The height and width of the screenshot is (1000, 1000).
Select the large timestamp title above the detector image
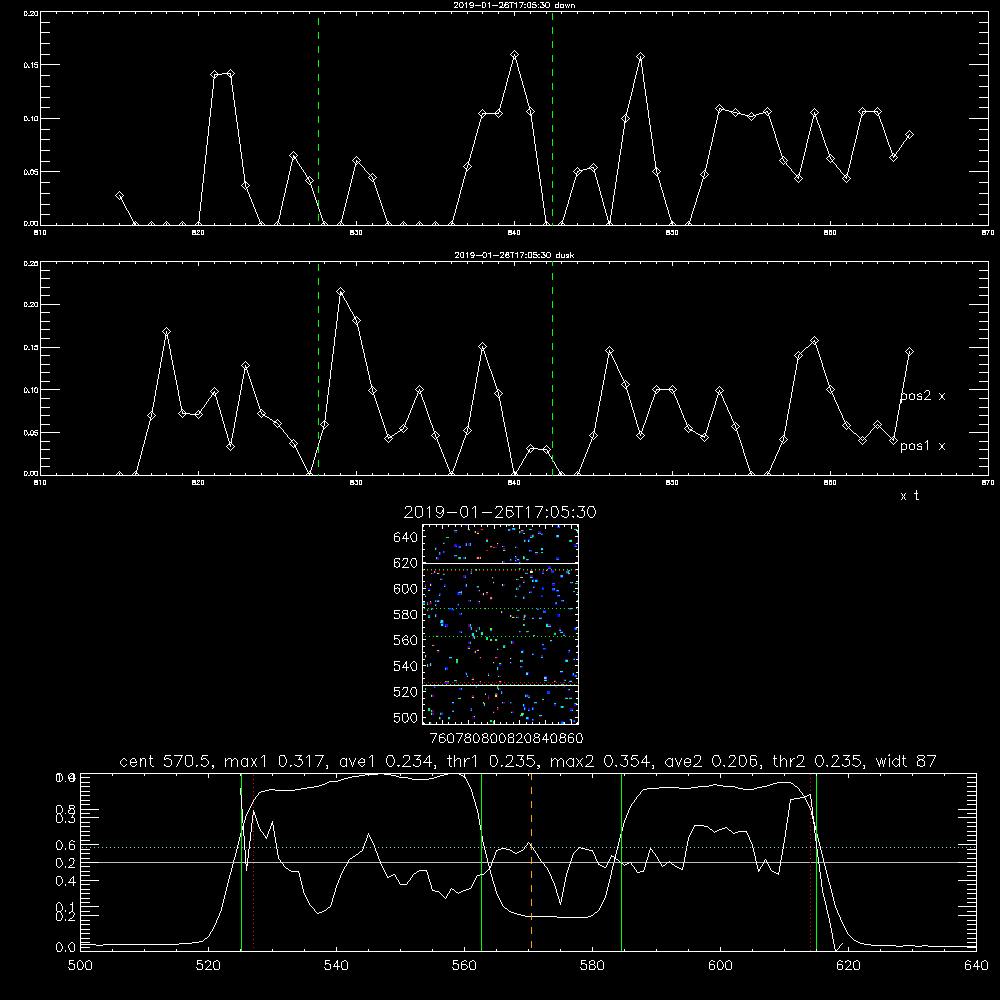point(500,512)
